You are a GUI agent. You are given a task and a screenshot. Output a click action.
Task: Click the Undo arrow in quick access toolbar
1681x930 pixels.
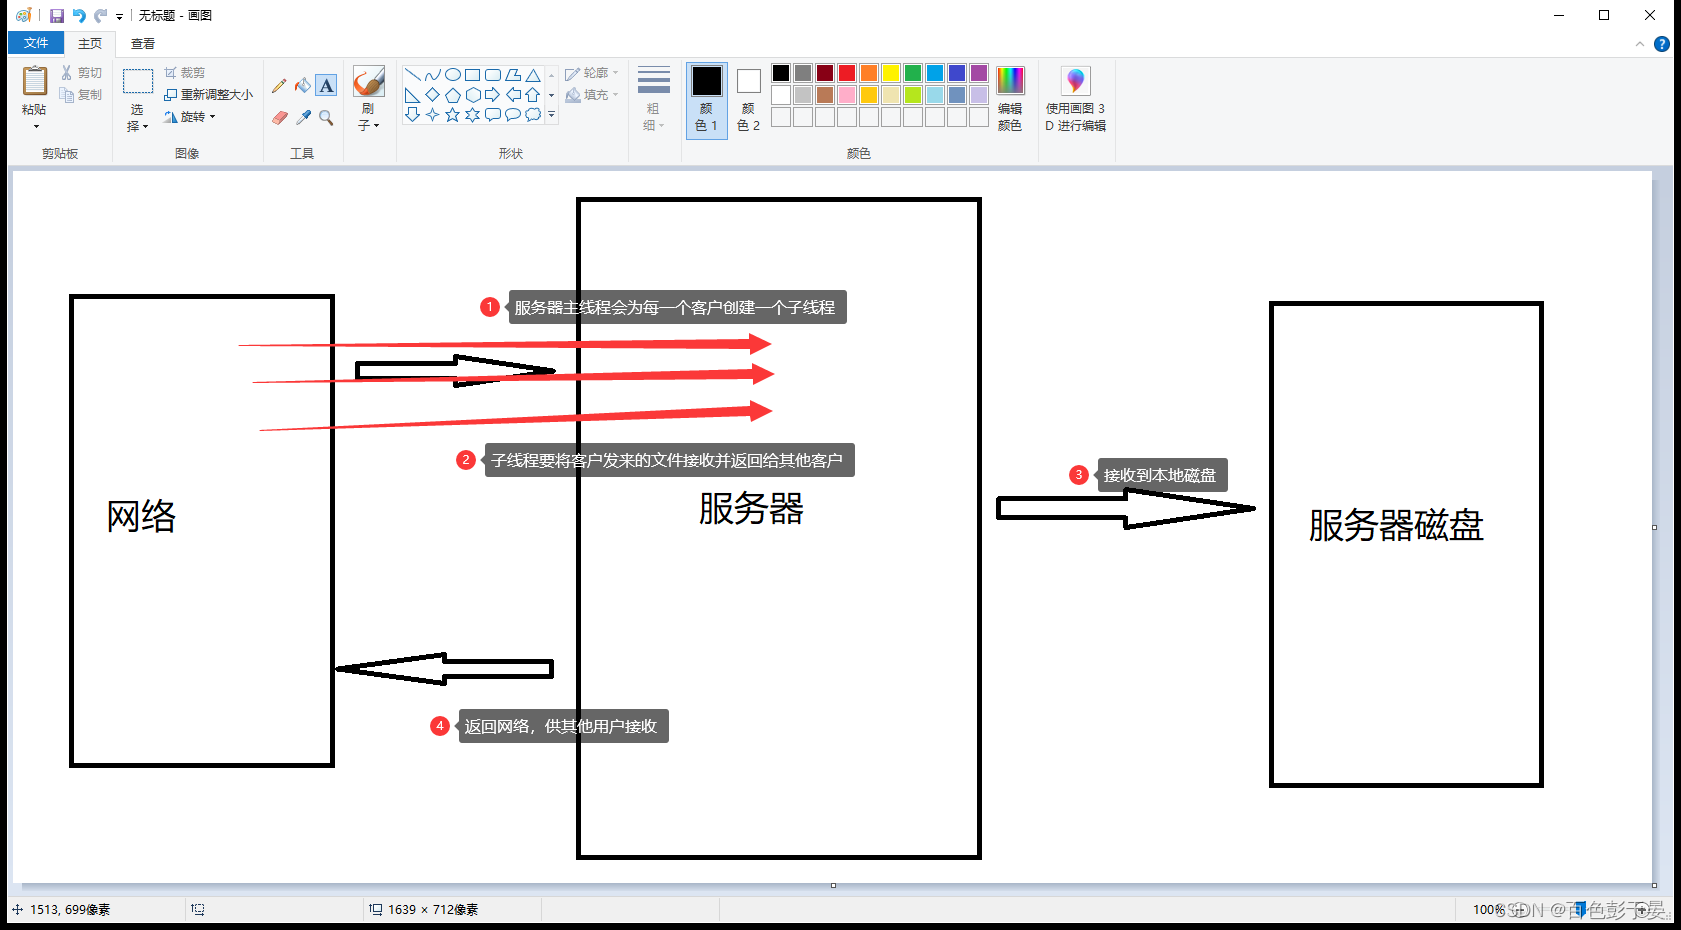point(79,16)
